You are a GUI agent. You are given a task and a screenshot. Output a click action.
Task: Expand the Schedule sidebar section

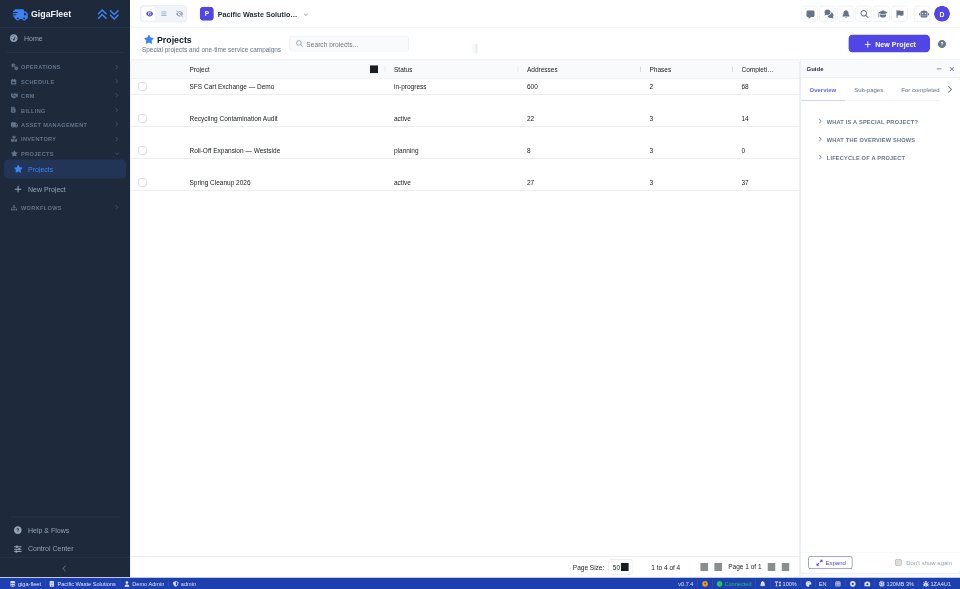[65, 81]
